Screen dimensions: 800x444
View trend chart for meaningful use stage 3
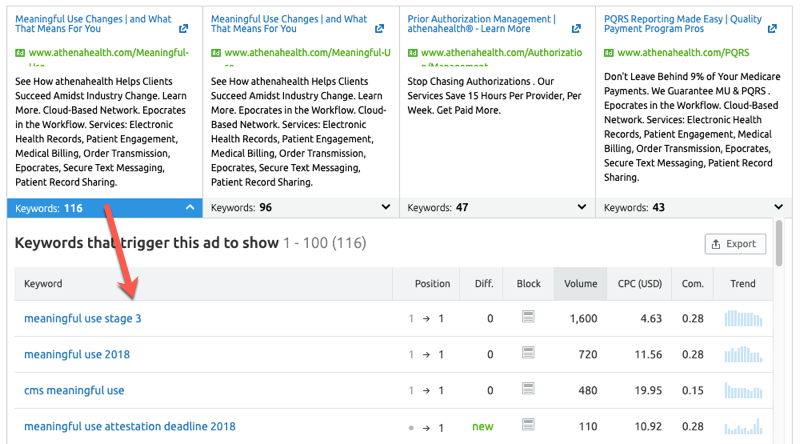742,318
